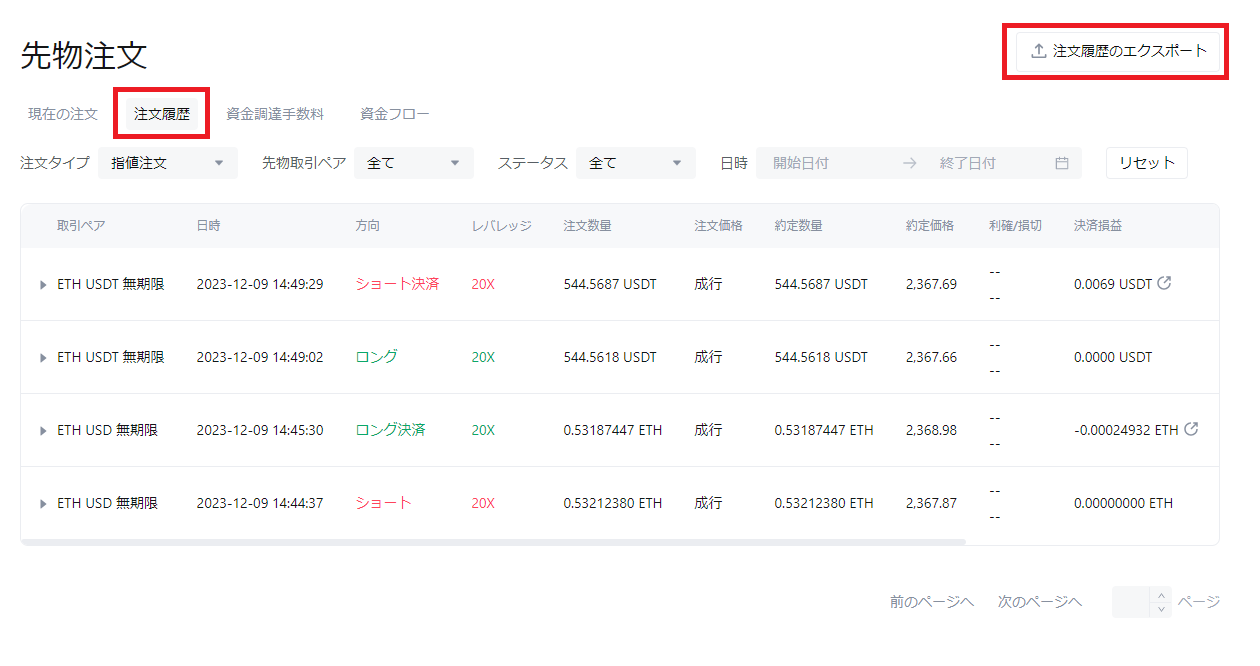
Task: Expand the 14:49:29 ETH USDT order row
Action: (43, 285)
